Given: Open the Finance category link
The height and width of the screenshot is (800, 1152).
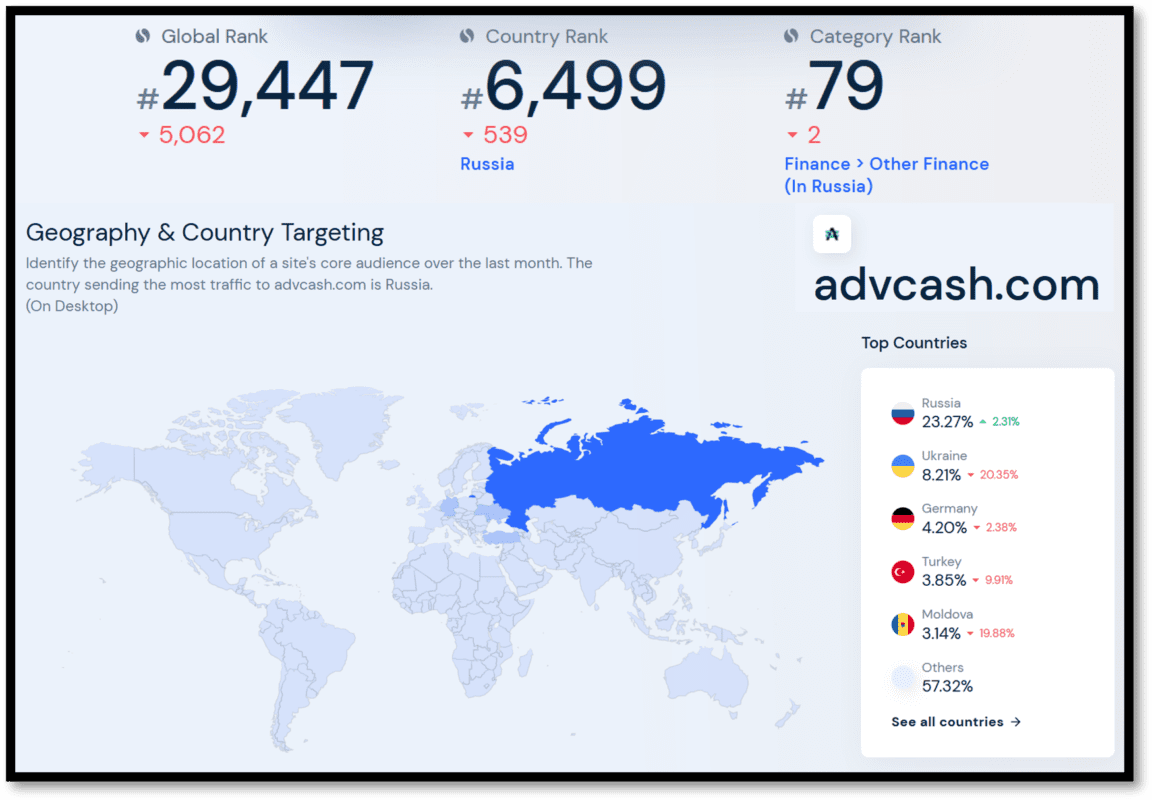Looking at the screenshot, I should [817, 164].
